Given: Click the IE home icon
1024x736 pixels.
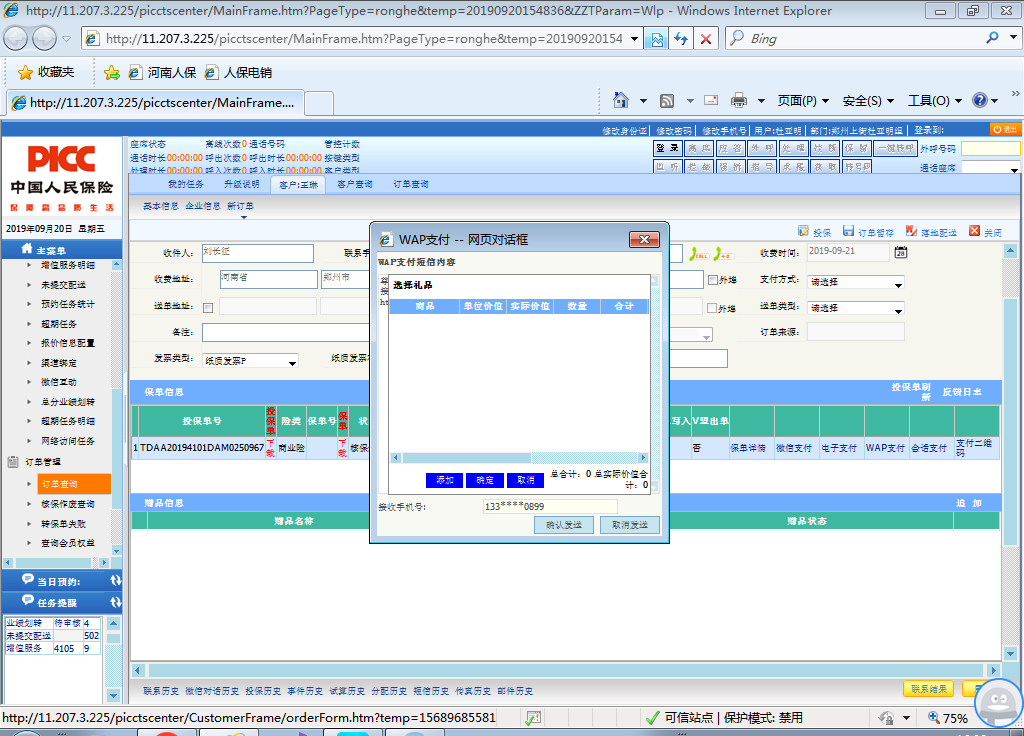Looking at the screenshot, I should pos(621,101).
